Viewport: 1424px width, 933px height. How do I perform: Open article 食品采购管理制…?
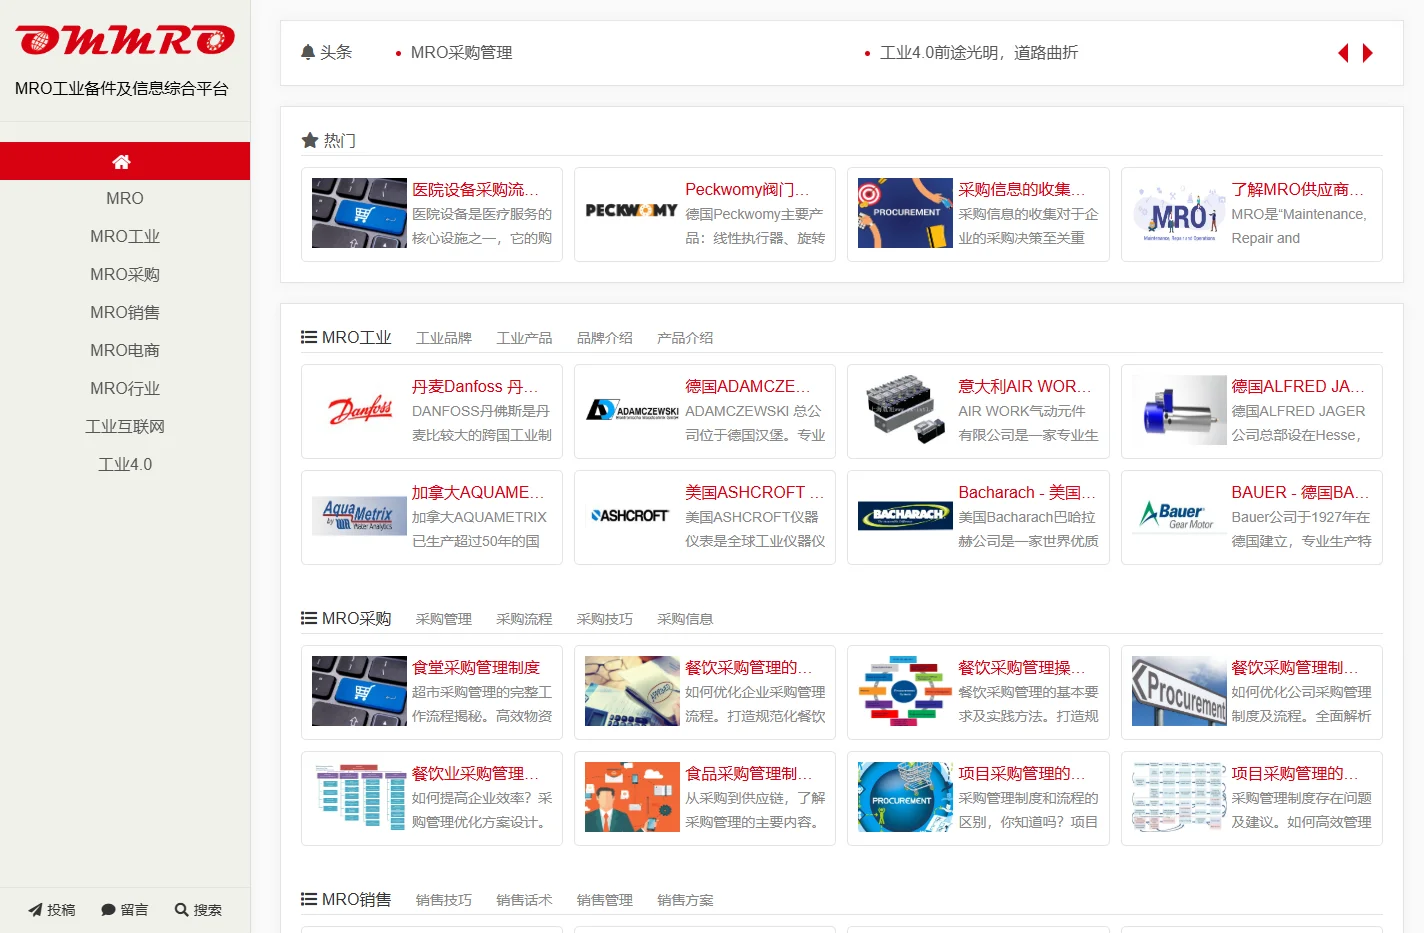point(749,774)
